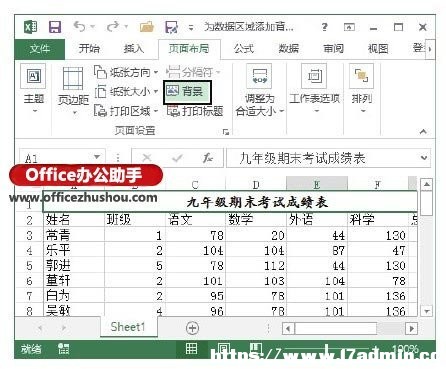446x369 pixels.
Task: Switch to Page Layout view icon
Action: pos(223,348)
